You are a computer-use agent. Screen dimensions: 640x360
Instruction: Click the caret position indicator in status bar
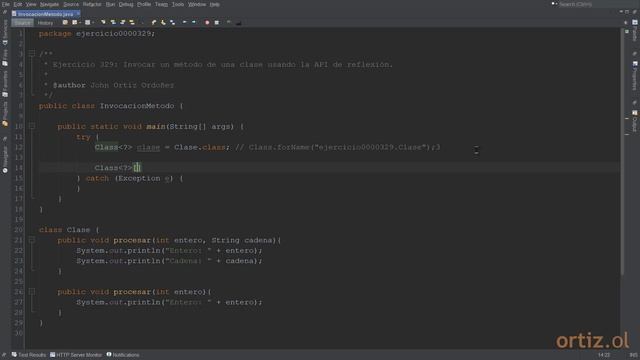[x=604, y=355]
